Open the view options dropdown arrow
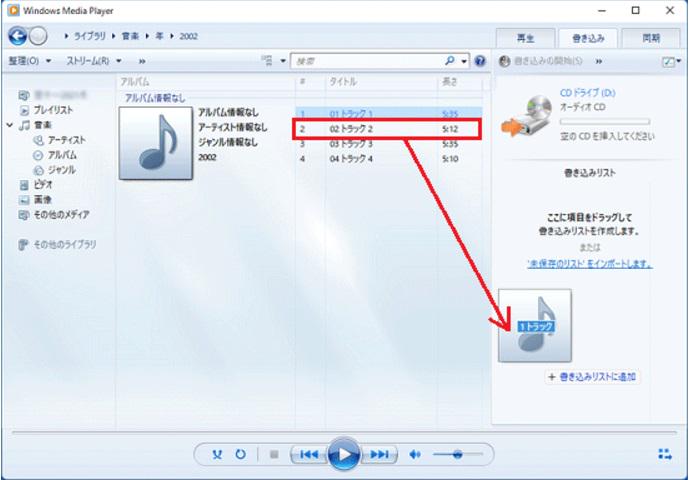Screen dimensions: 690x480 (x=283, y=61)
